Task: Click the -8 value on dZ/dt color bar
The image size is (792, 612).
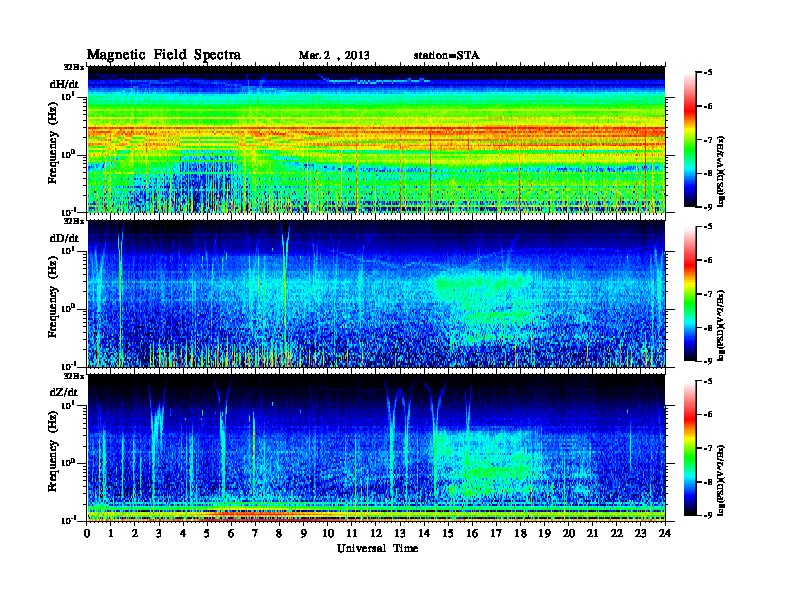Action: pyautogui.click(x=709, y=482)
